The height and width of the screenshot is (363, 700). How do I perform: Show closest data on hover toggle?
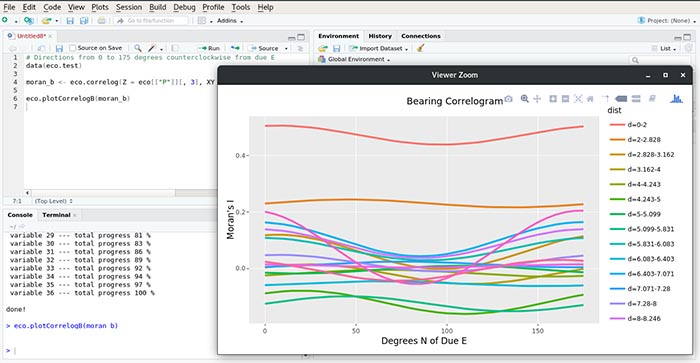[621, 99]
